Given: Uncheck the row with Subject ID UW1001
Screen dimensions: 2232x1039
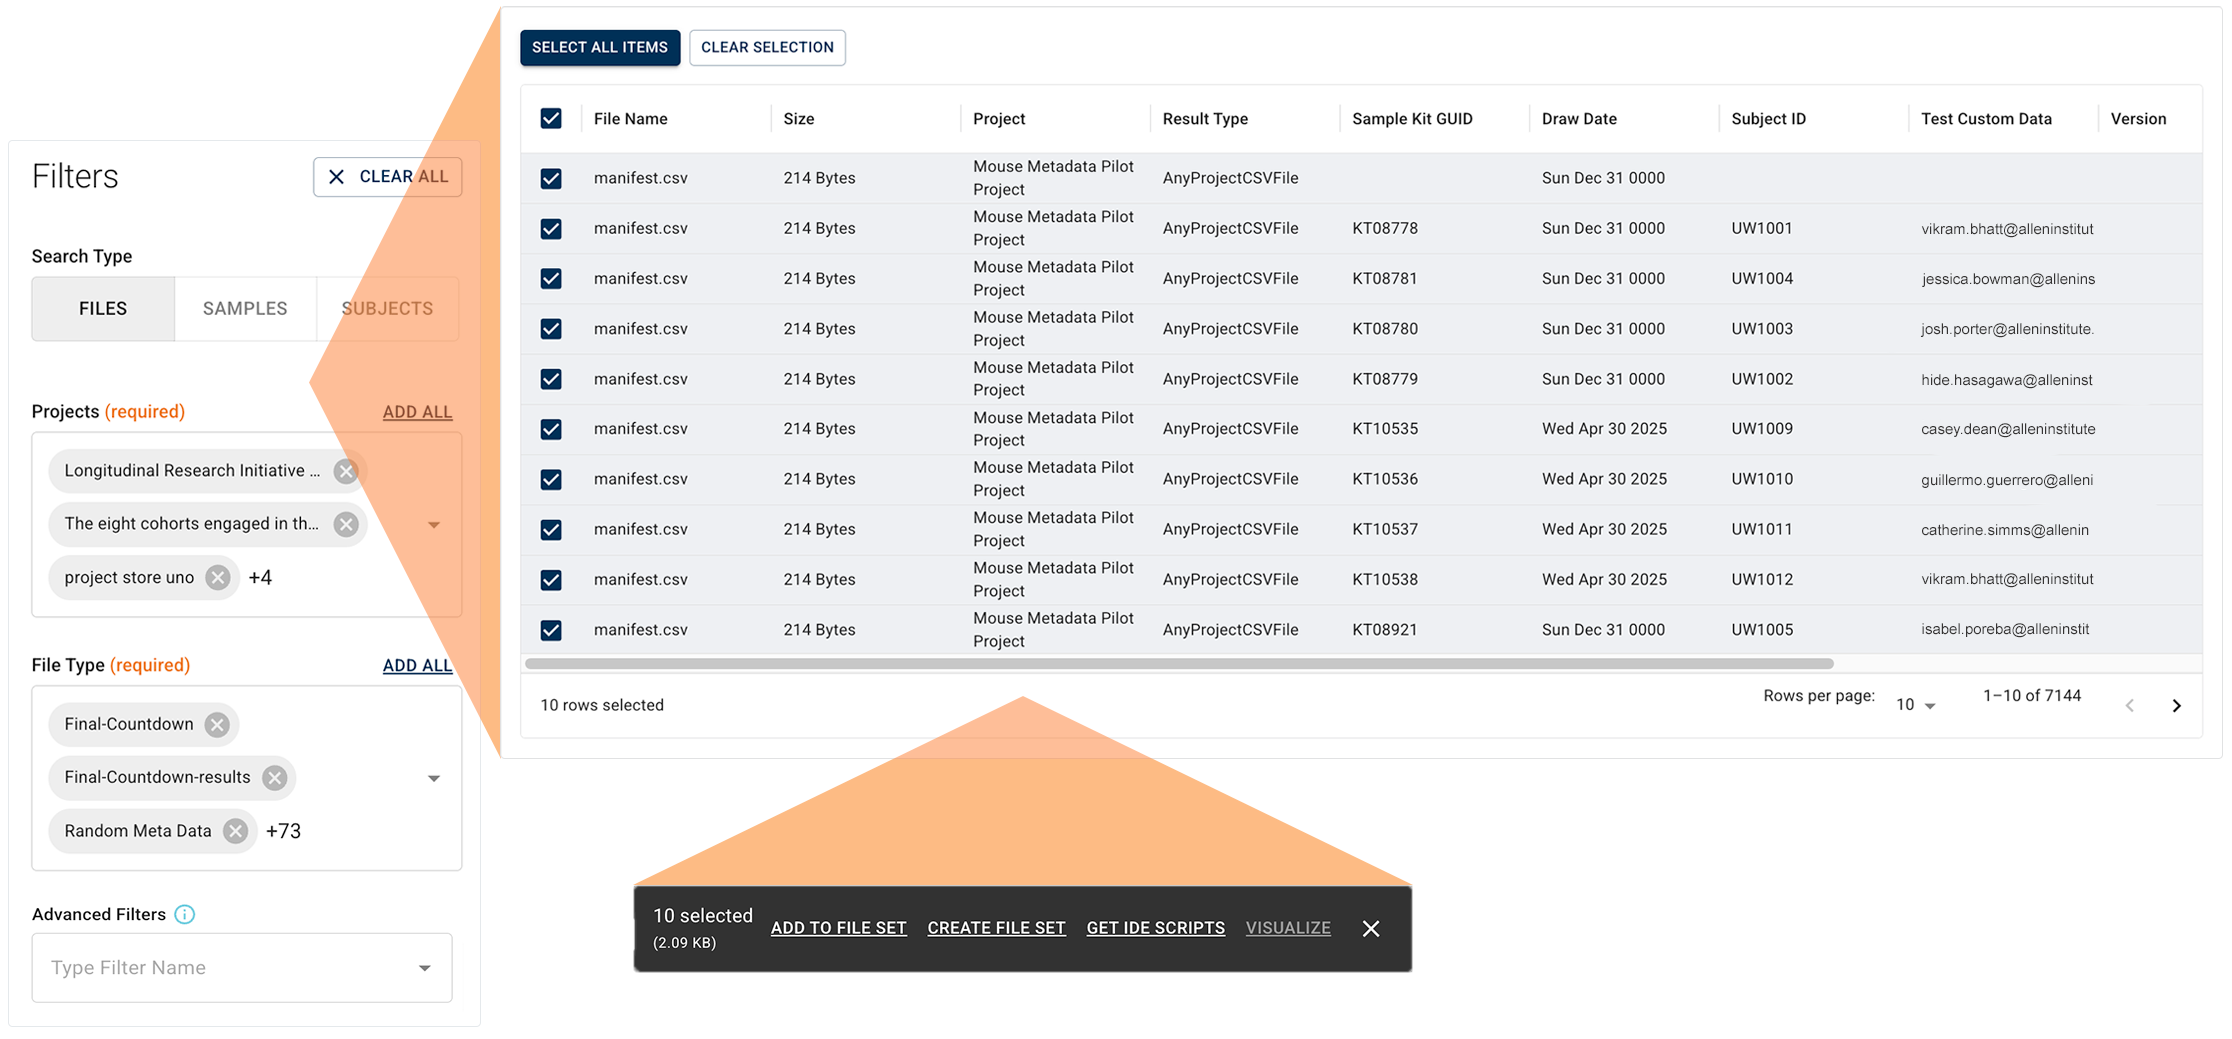Looking at the screenshot, I should coord(551,229).
